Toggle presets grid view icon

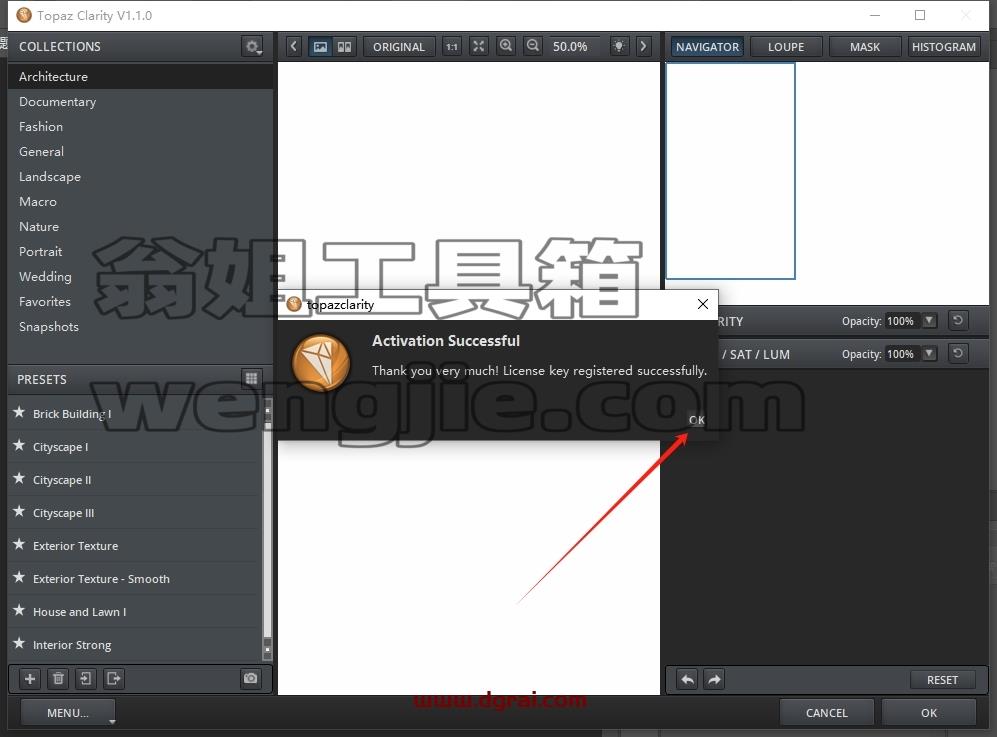coord(251,379)
